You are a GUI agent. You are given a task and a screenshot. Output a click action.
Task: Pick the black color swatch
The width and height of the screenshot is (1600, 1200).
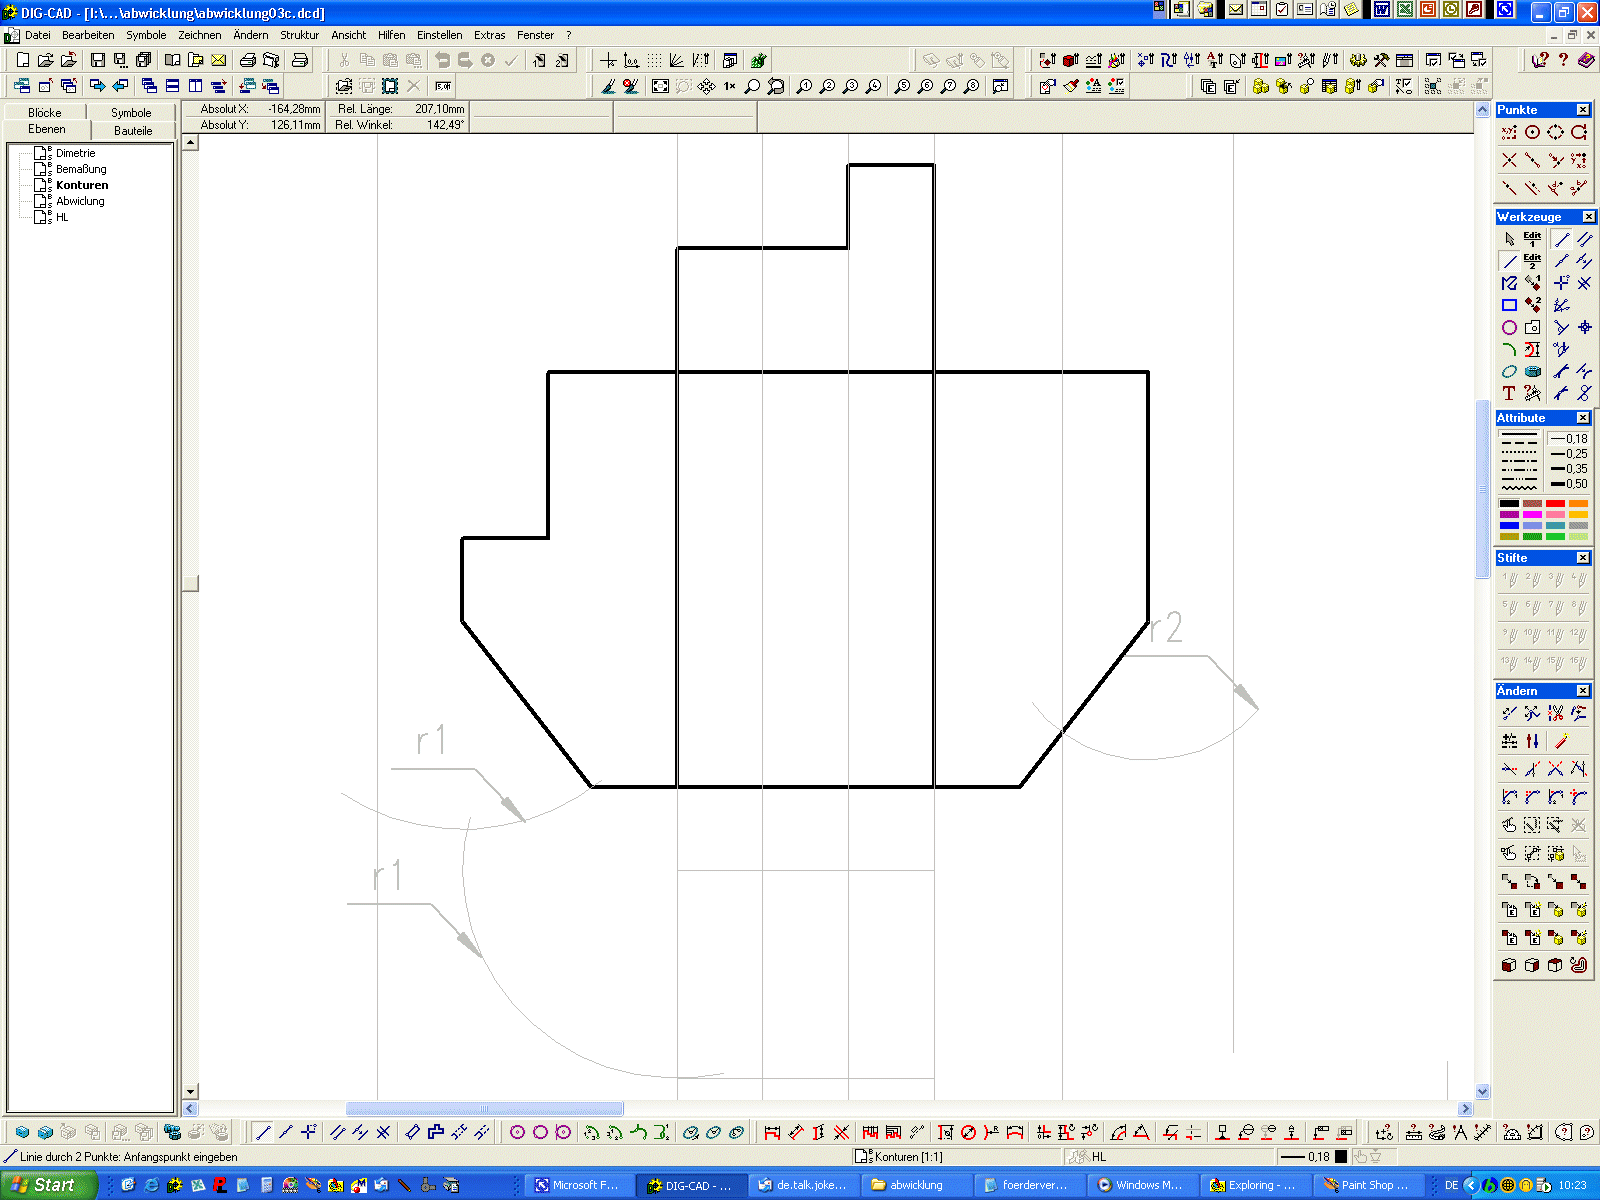tap(1509, 504)
